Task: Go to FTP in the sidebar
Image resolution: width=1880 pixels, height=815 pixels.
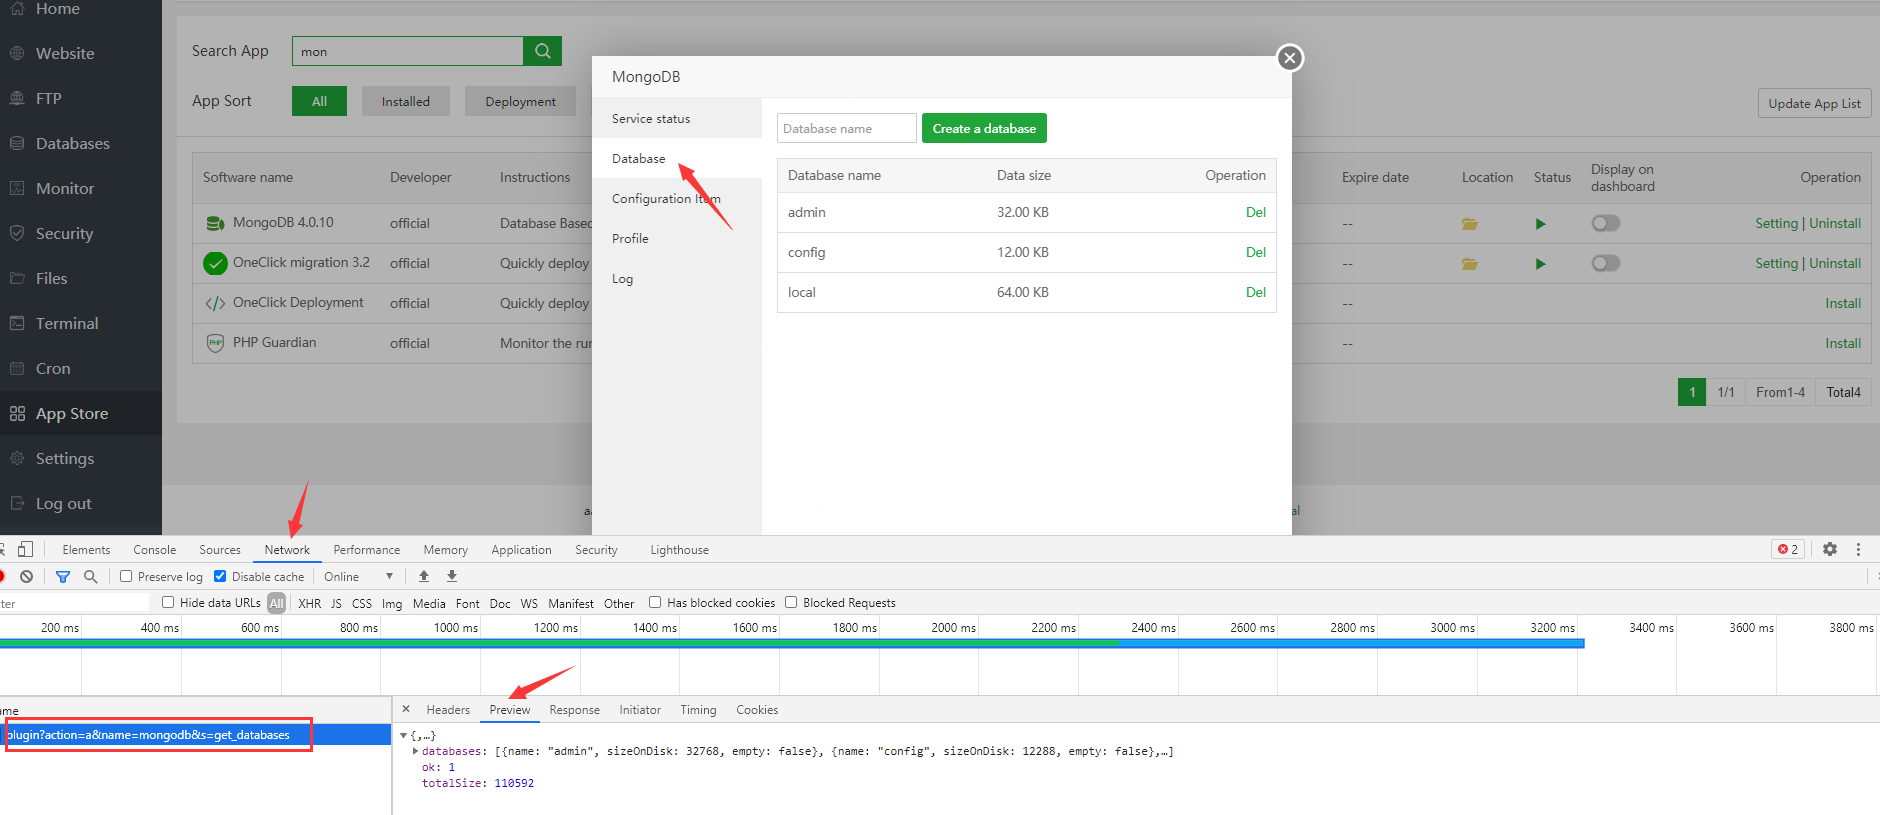Action: (x=48, y=98)
